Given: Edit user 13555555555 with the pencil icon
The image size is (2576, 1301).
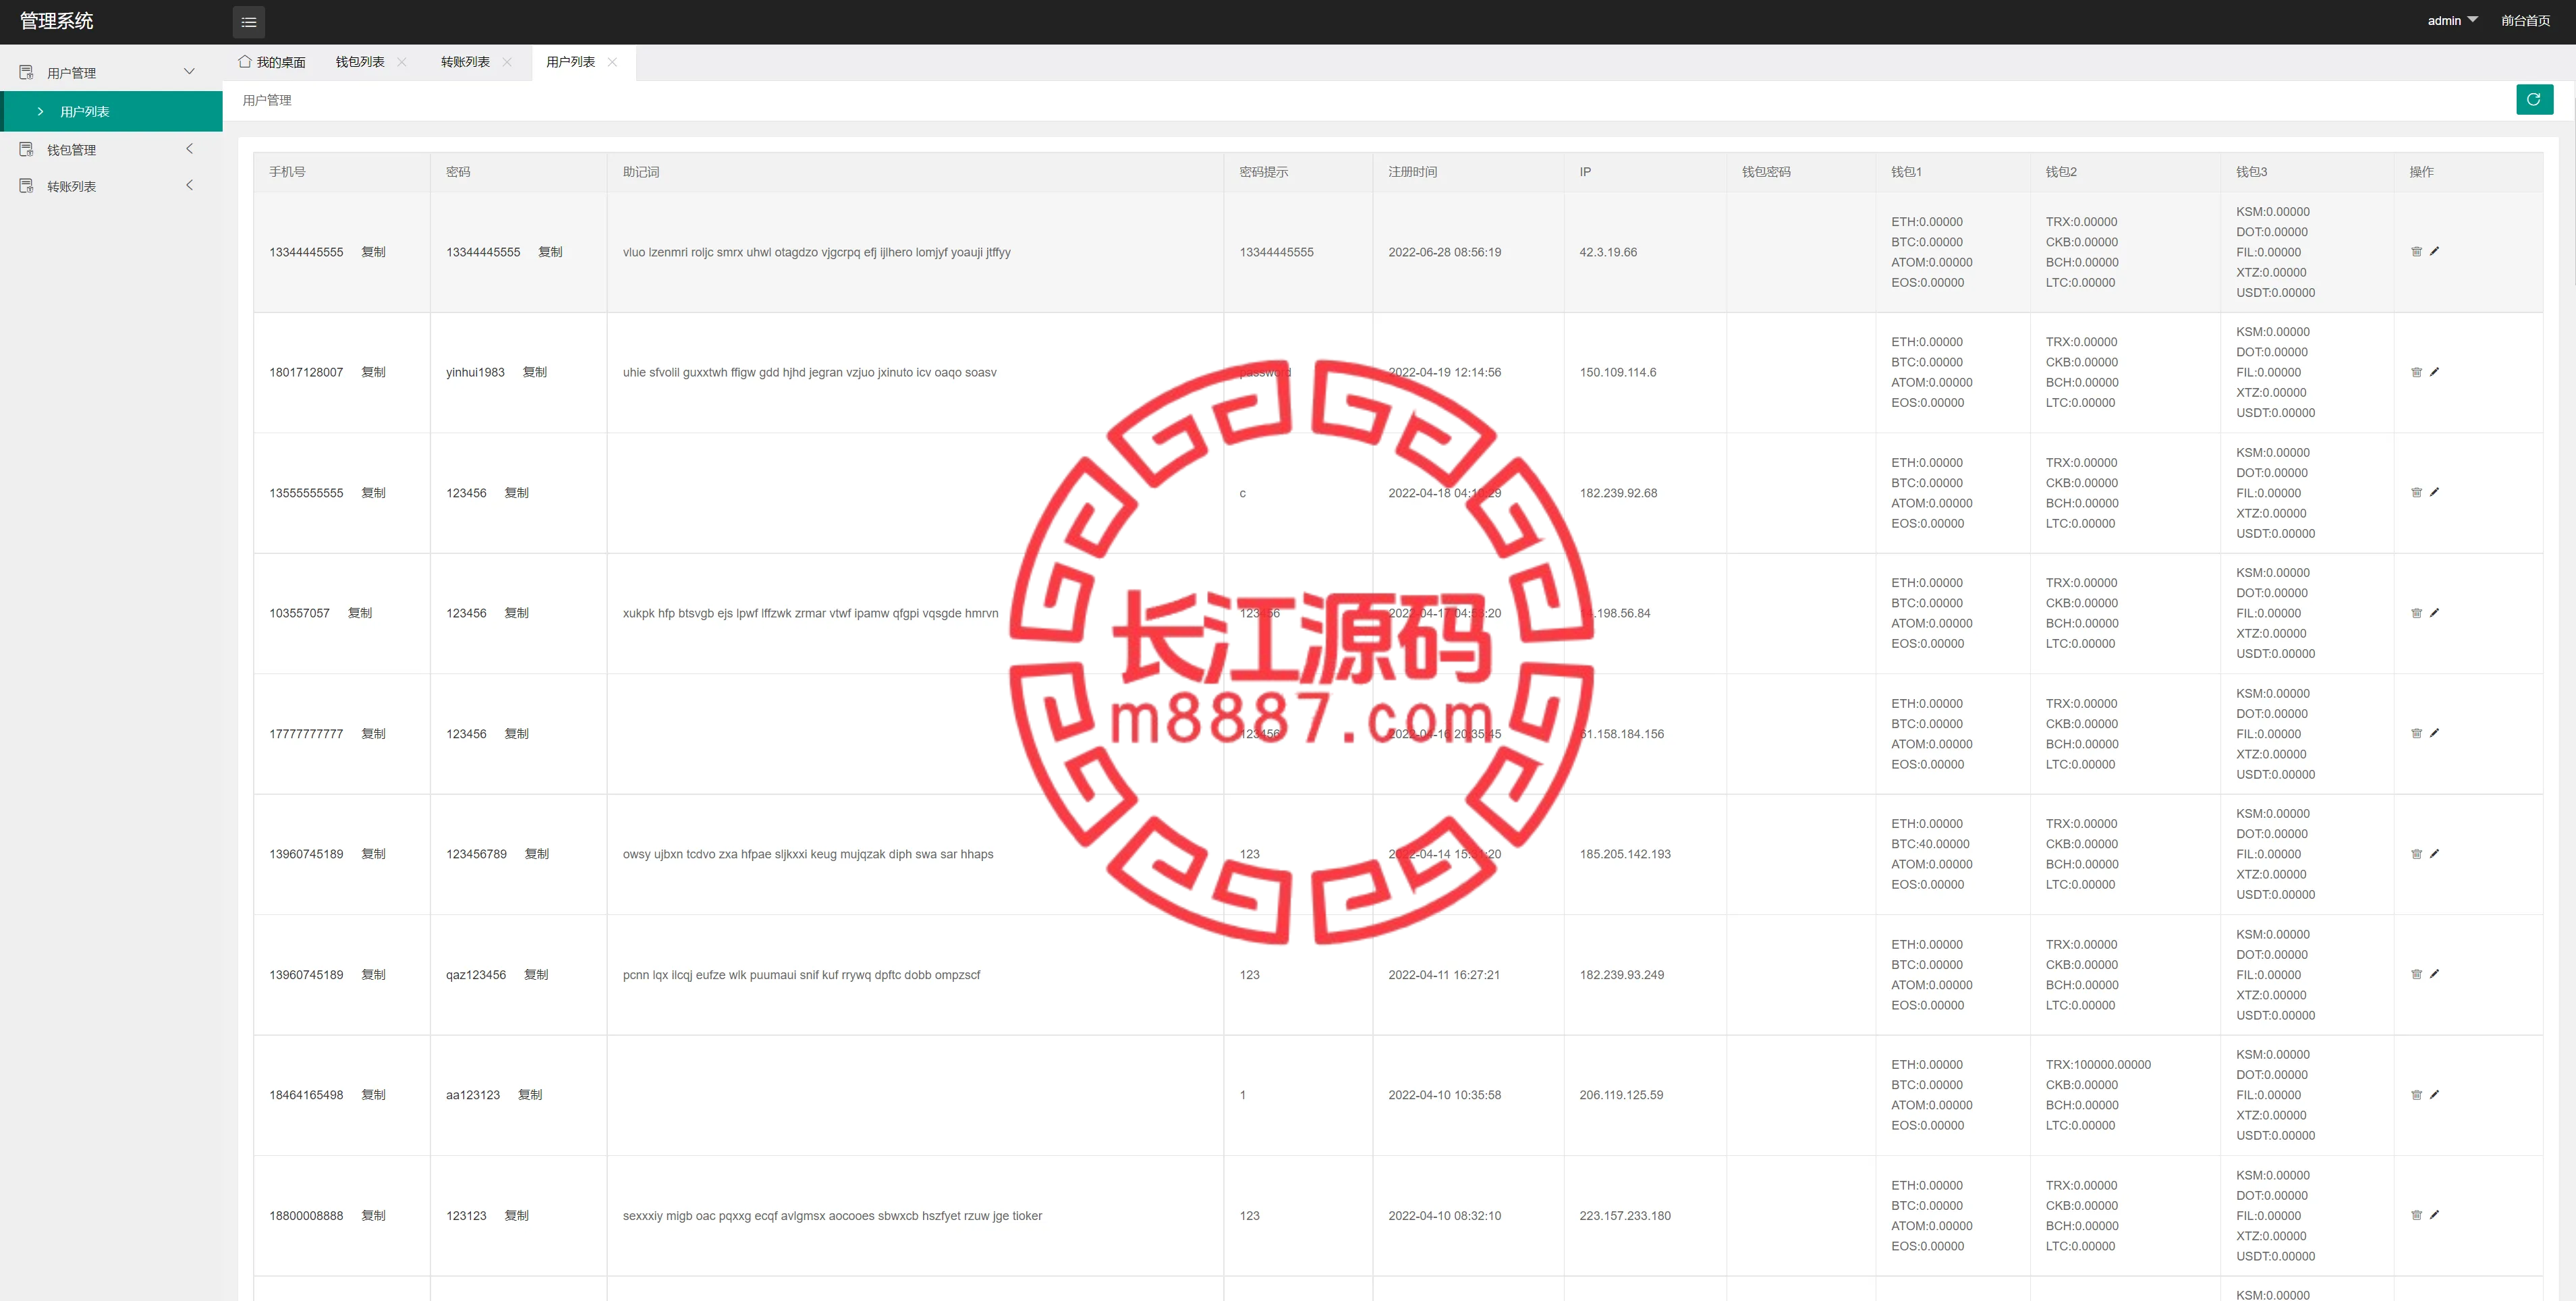Looking at the screenshot, I should [x=2434, y=492].
